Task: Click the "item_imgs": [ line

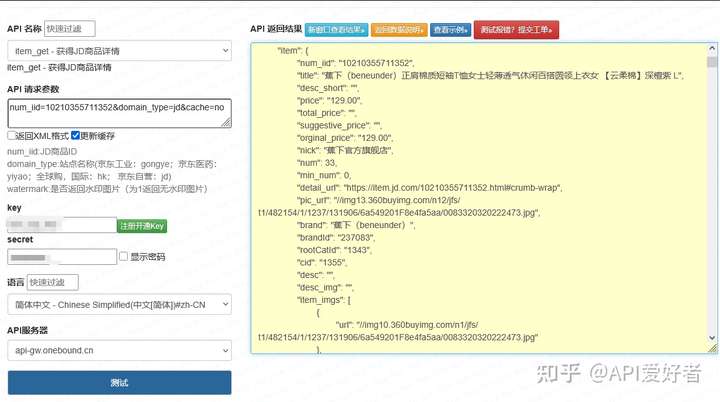Action: 324,300
